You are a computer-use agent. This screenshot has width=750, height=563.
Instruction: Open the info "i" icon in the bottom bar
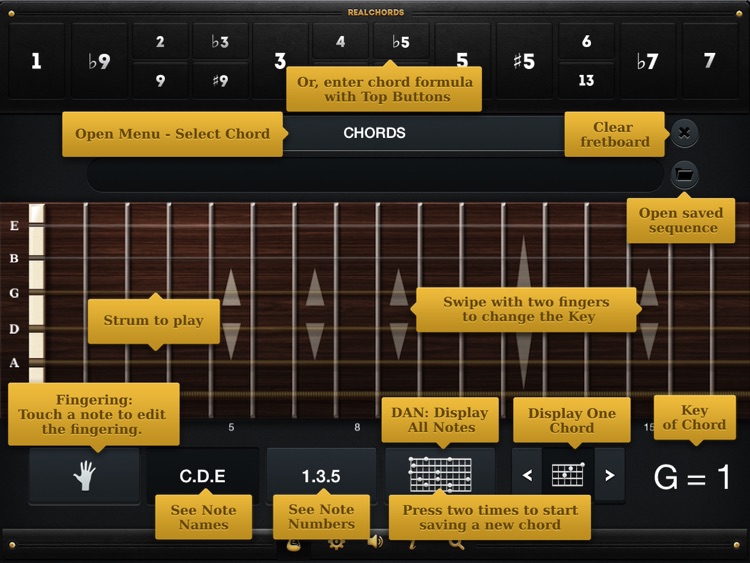click(412, 544)
